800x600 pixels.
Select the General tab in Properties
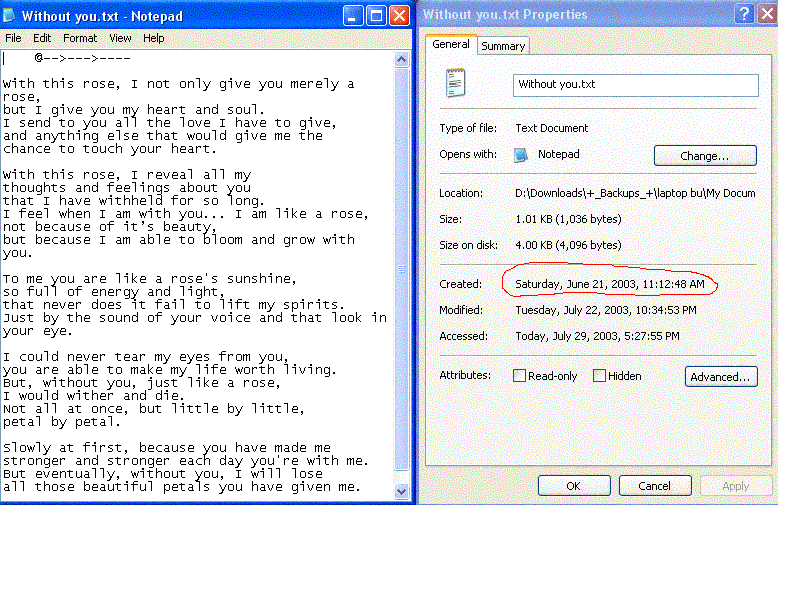451,44
